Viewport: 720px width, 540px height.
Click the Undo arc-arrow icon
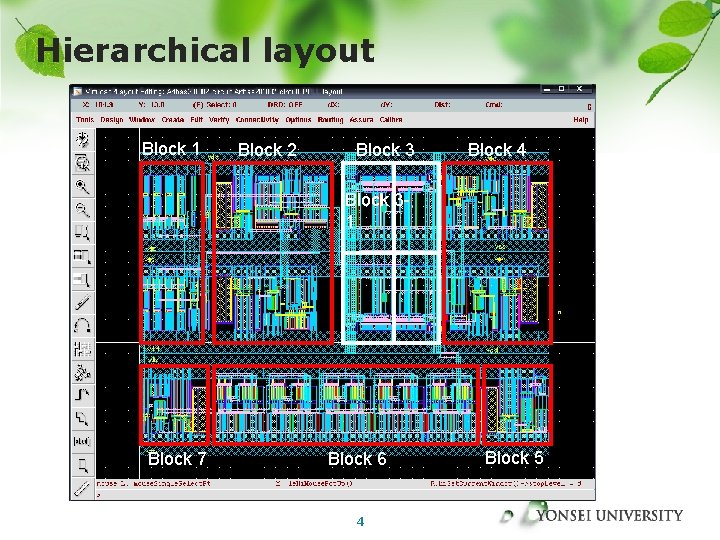[x=83, y=326]
